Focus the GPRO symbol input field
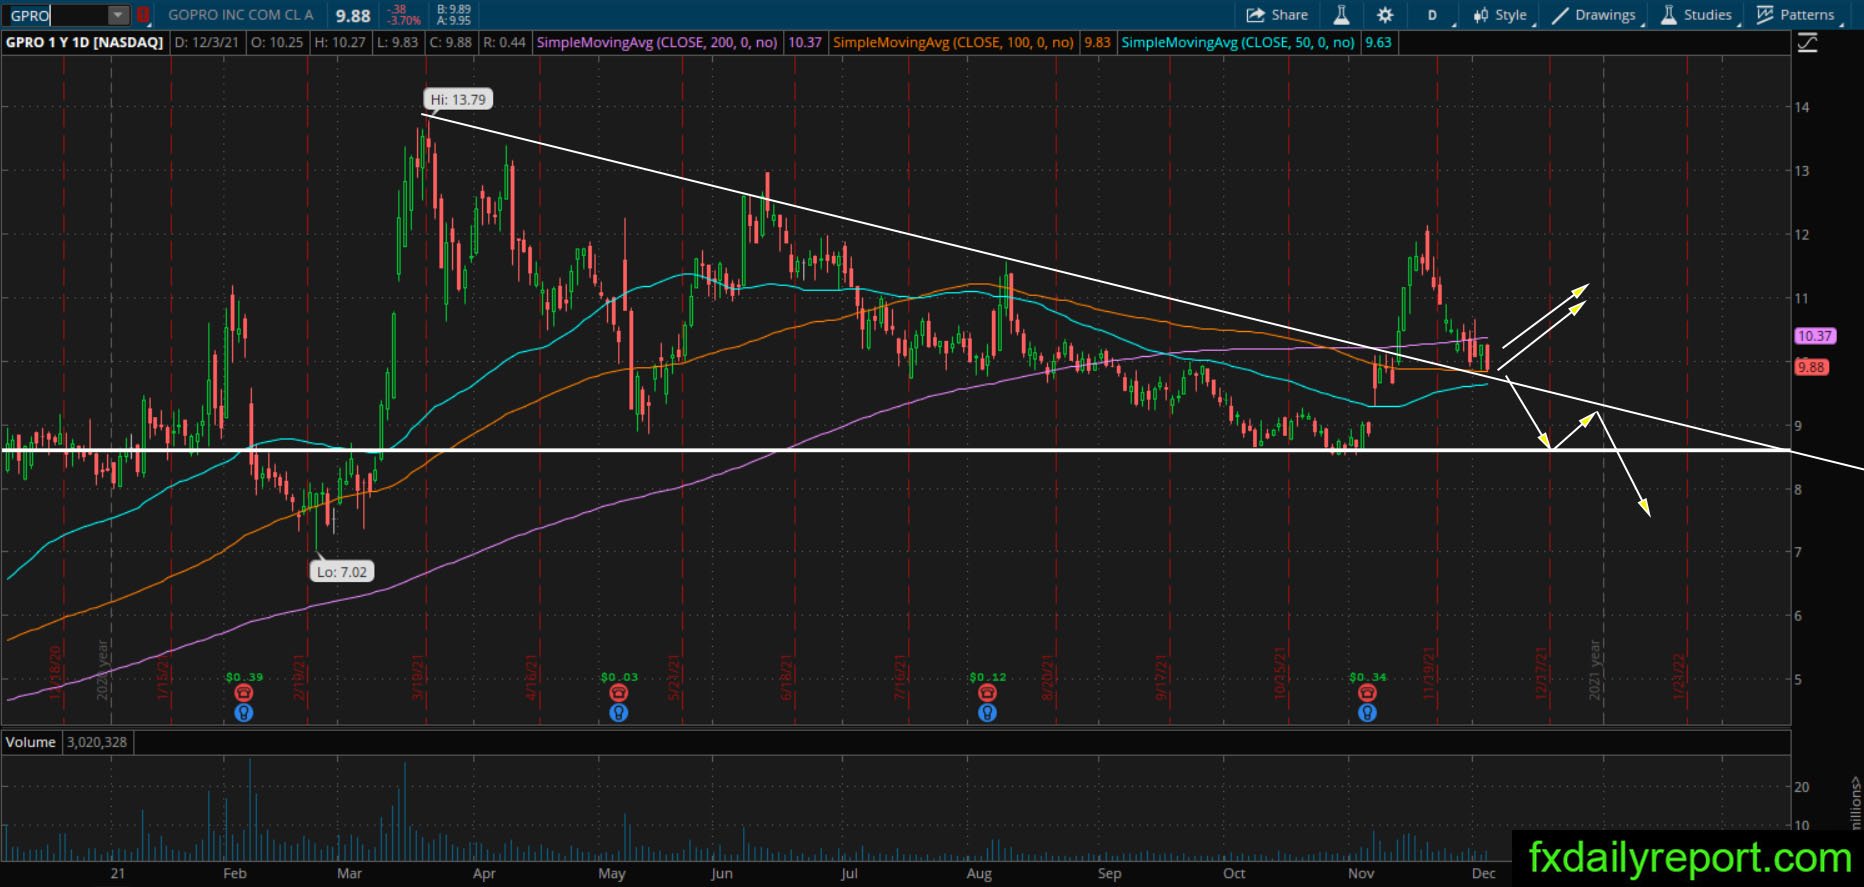This screenshot has width=1864, height=887. (58, 15)
